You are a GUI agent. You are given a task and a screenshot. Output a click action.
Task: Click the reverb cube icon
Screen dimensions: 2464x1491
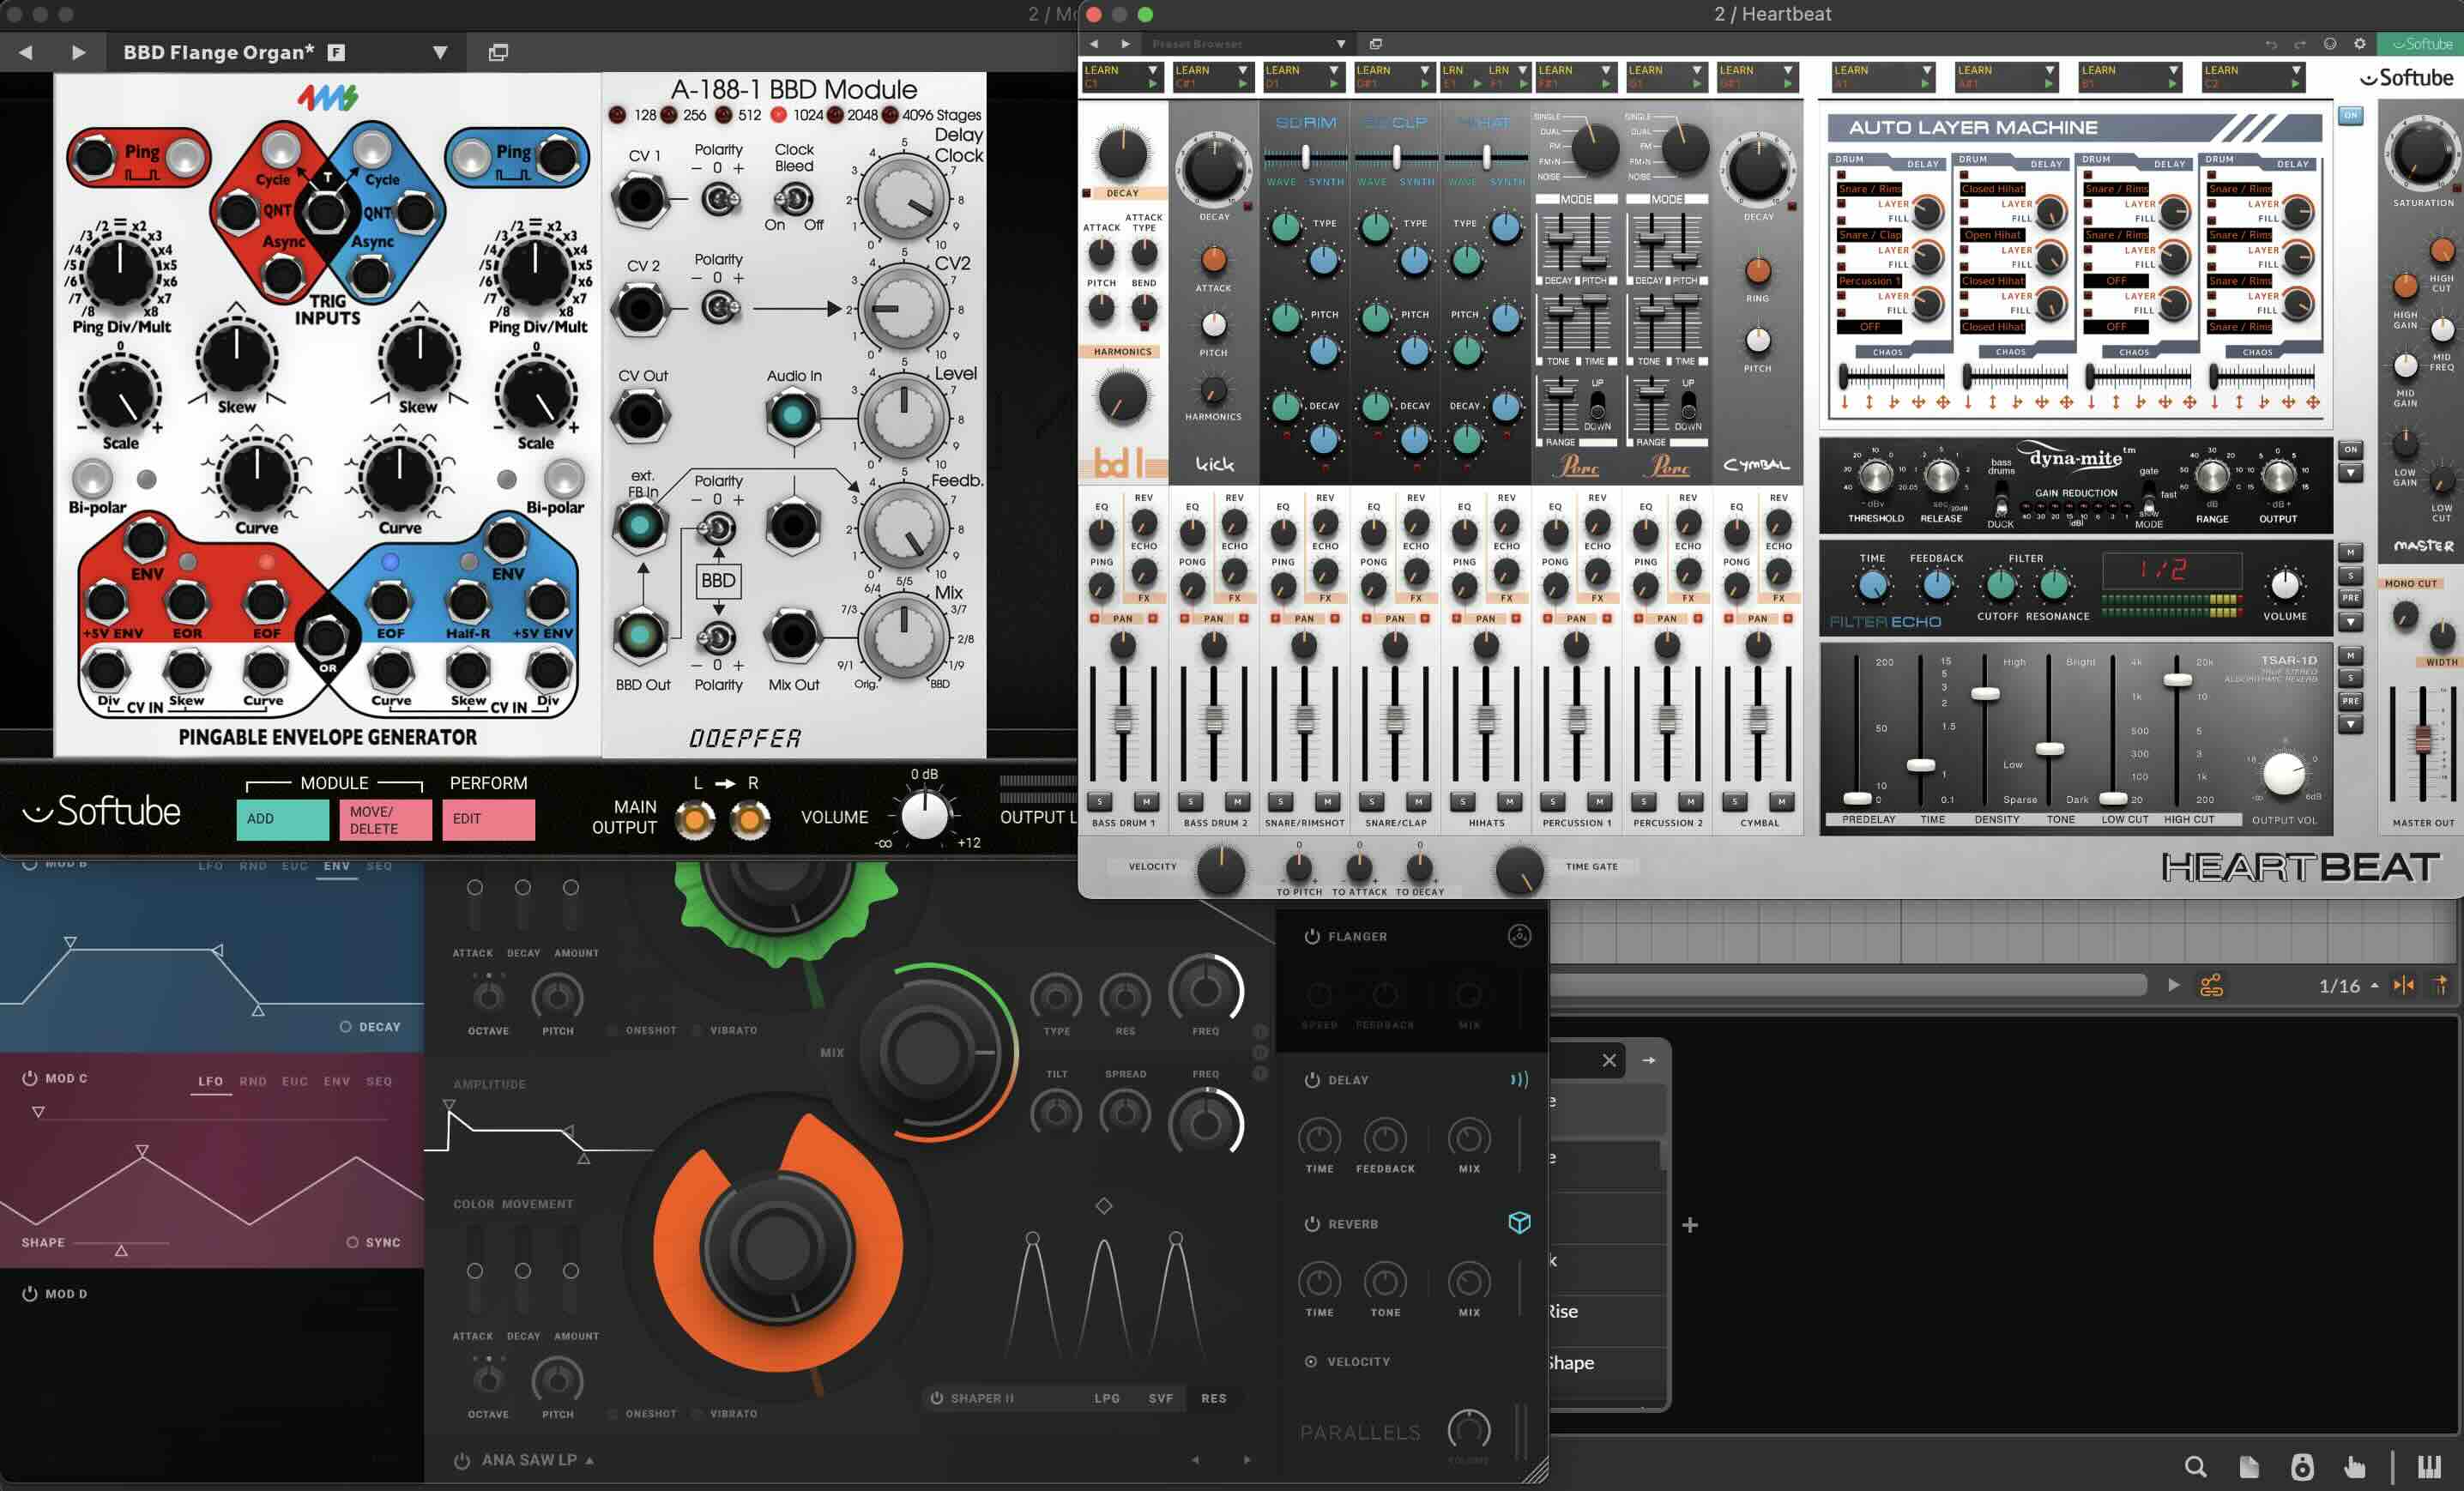click(x=1519, y=1222)
